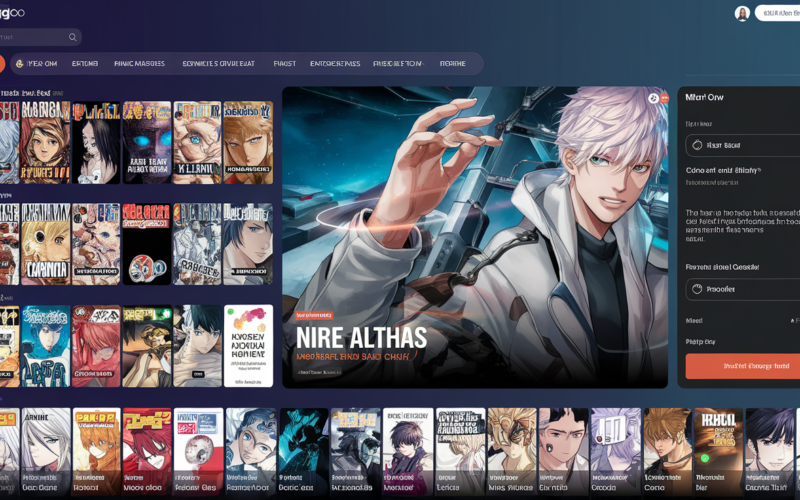Switch to the 'FIAGST' navigation tab
The height and width of the screenshot is (500, 800).
(285, 64)
